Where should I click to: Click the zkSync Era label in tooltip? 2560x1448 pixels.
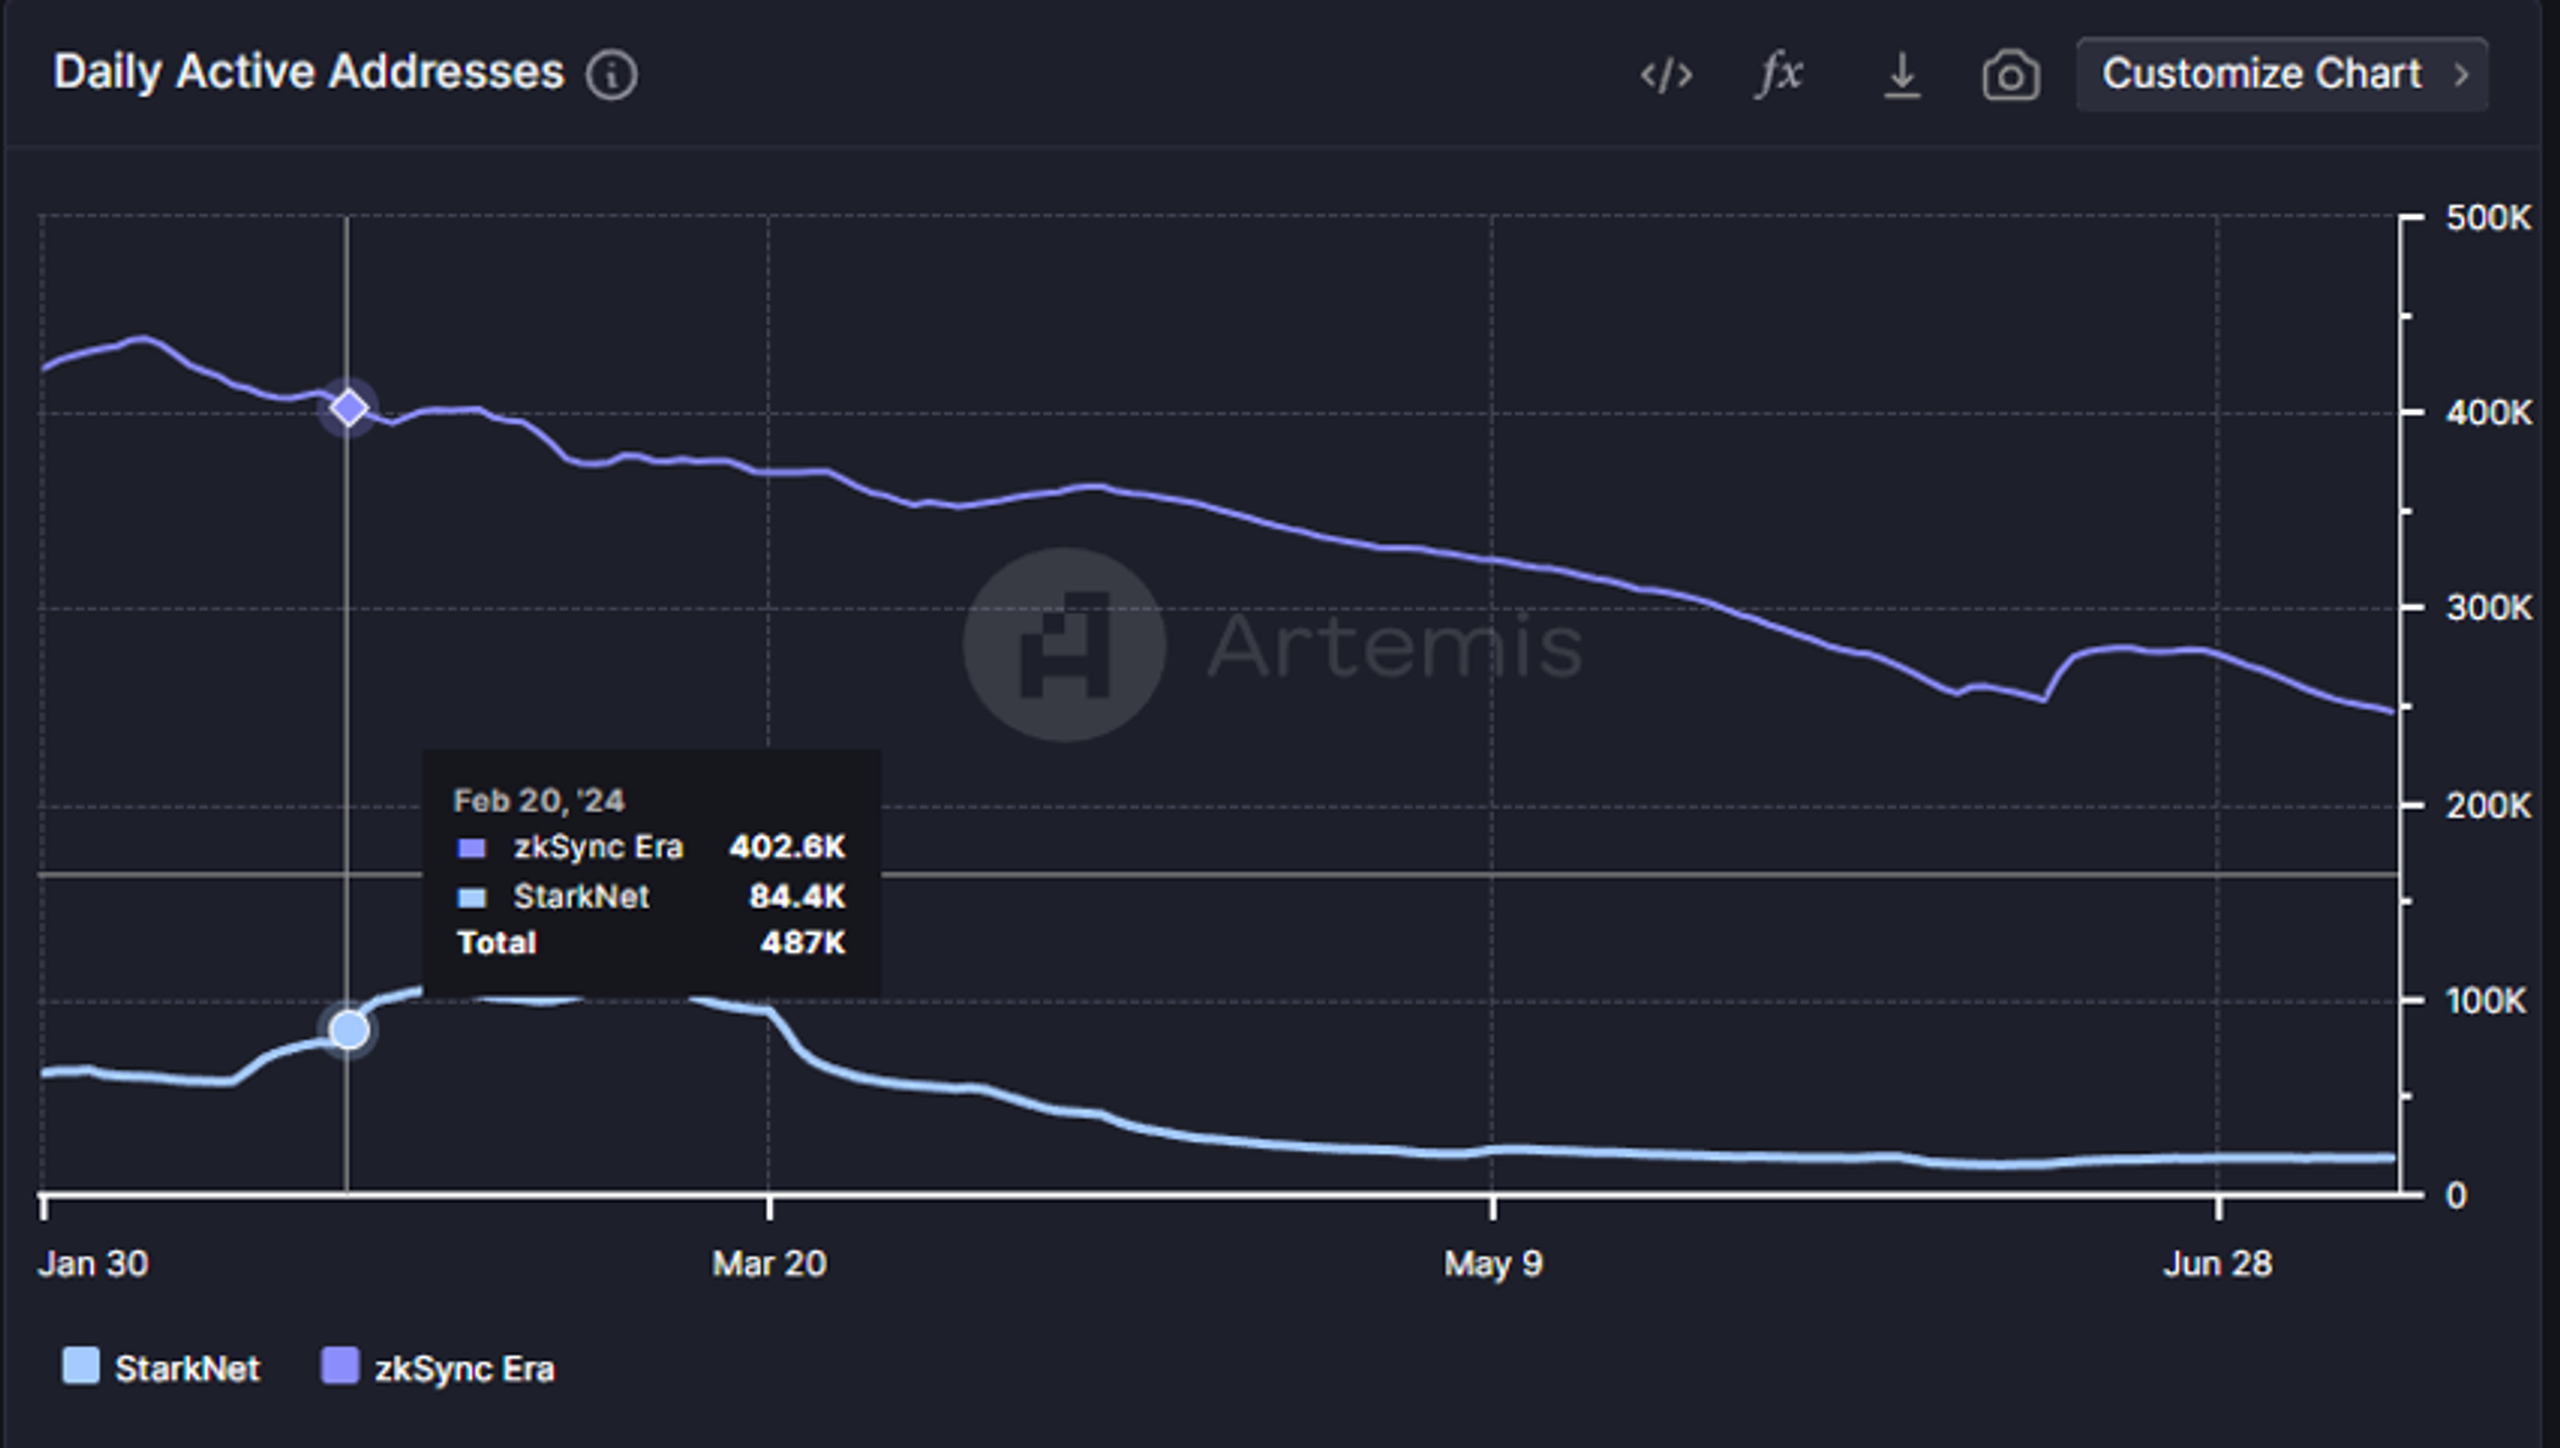coord(598,848)
